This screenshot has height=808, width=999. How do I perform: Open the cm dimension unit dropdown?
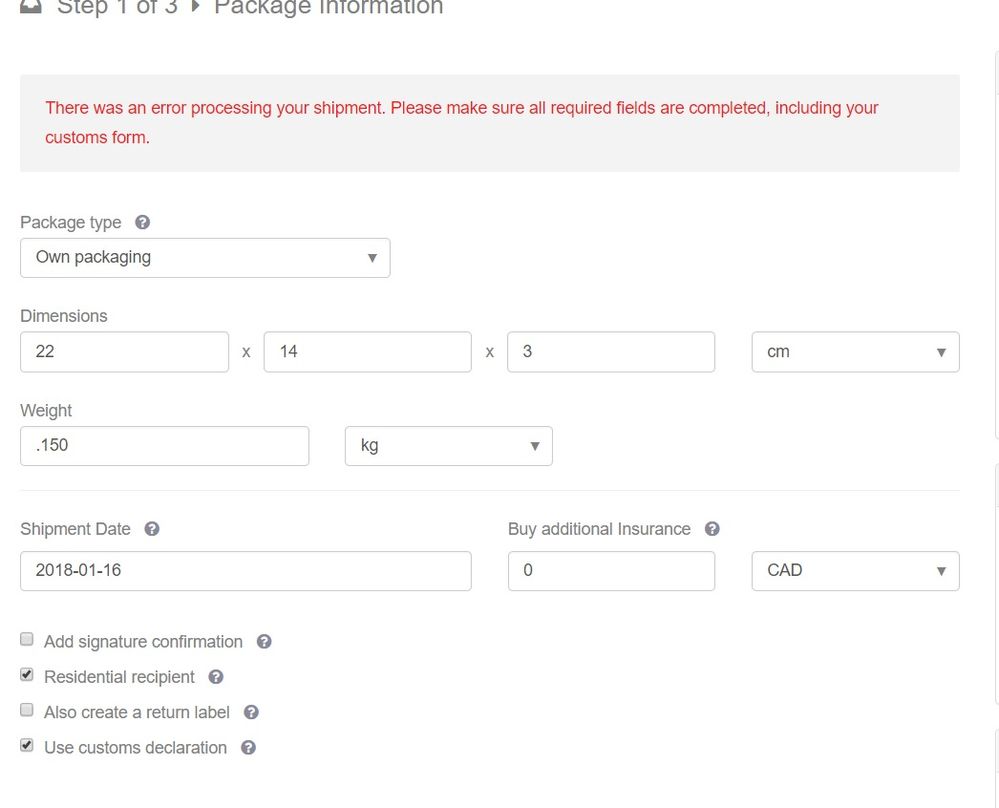coord(855,352)
